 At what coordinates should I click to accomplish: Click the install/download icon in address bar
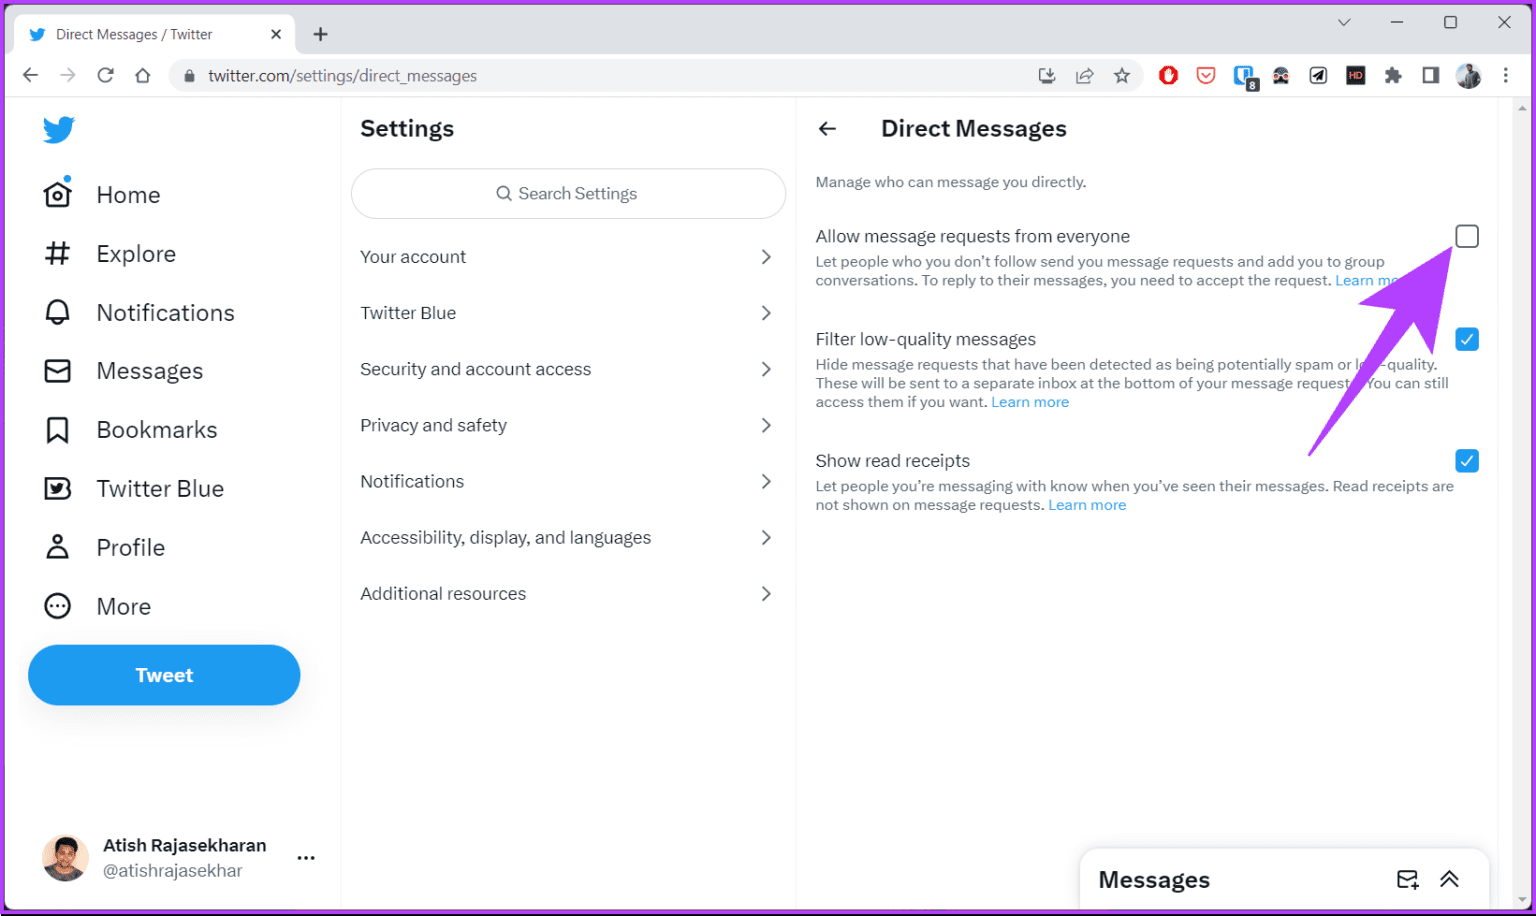click(1047, 75)
